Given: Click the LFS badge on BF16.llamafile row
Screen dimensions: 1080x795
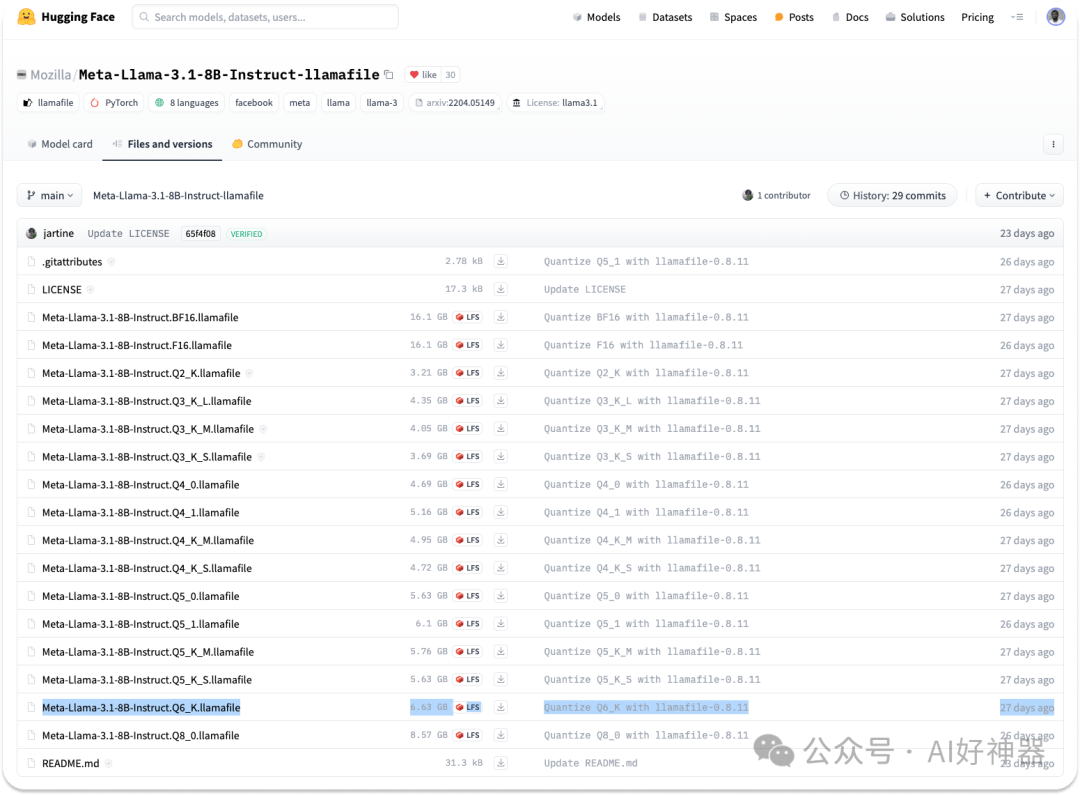Looking at the screenshot, I should (x=468, y=317).
